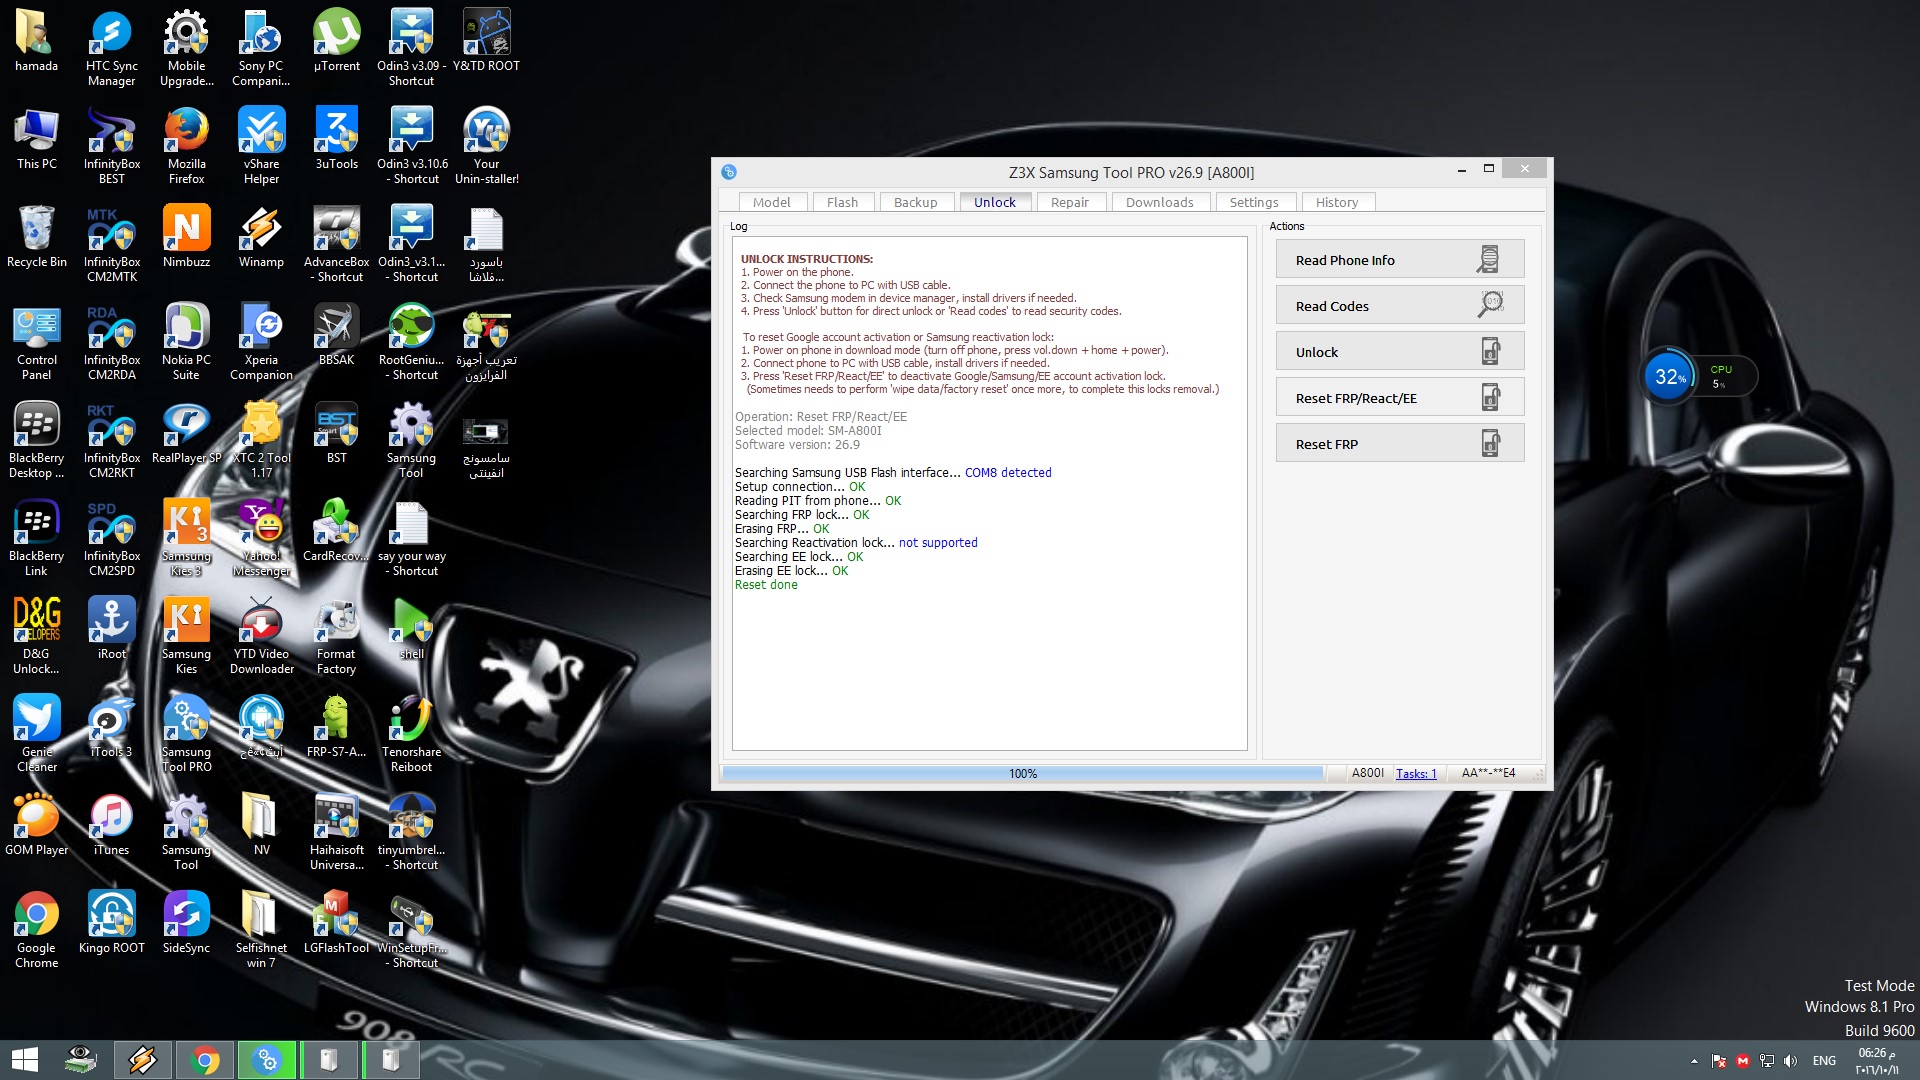Click the Reset FRP/React/EE button

(x=1399, y=398)
